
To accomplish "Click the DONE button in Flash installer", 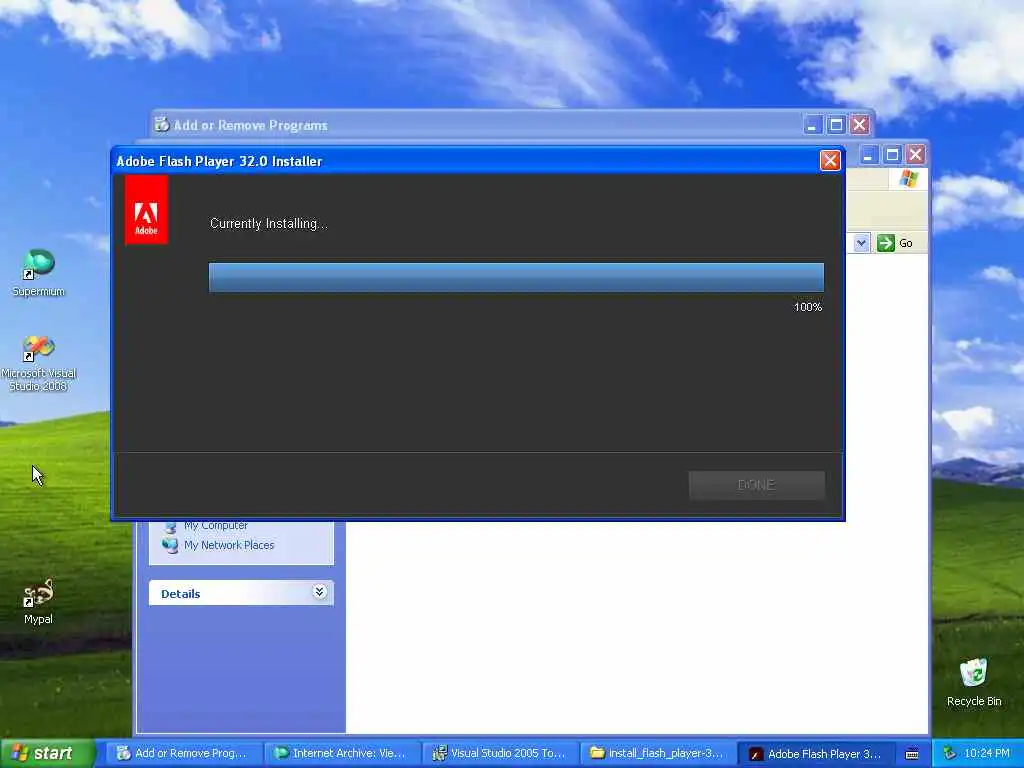I will 756,485.
